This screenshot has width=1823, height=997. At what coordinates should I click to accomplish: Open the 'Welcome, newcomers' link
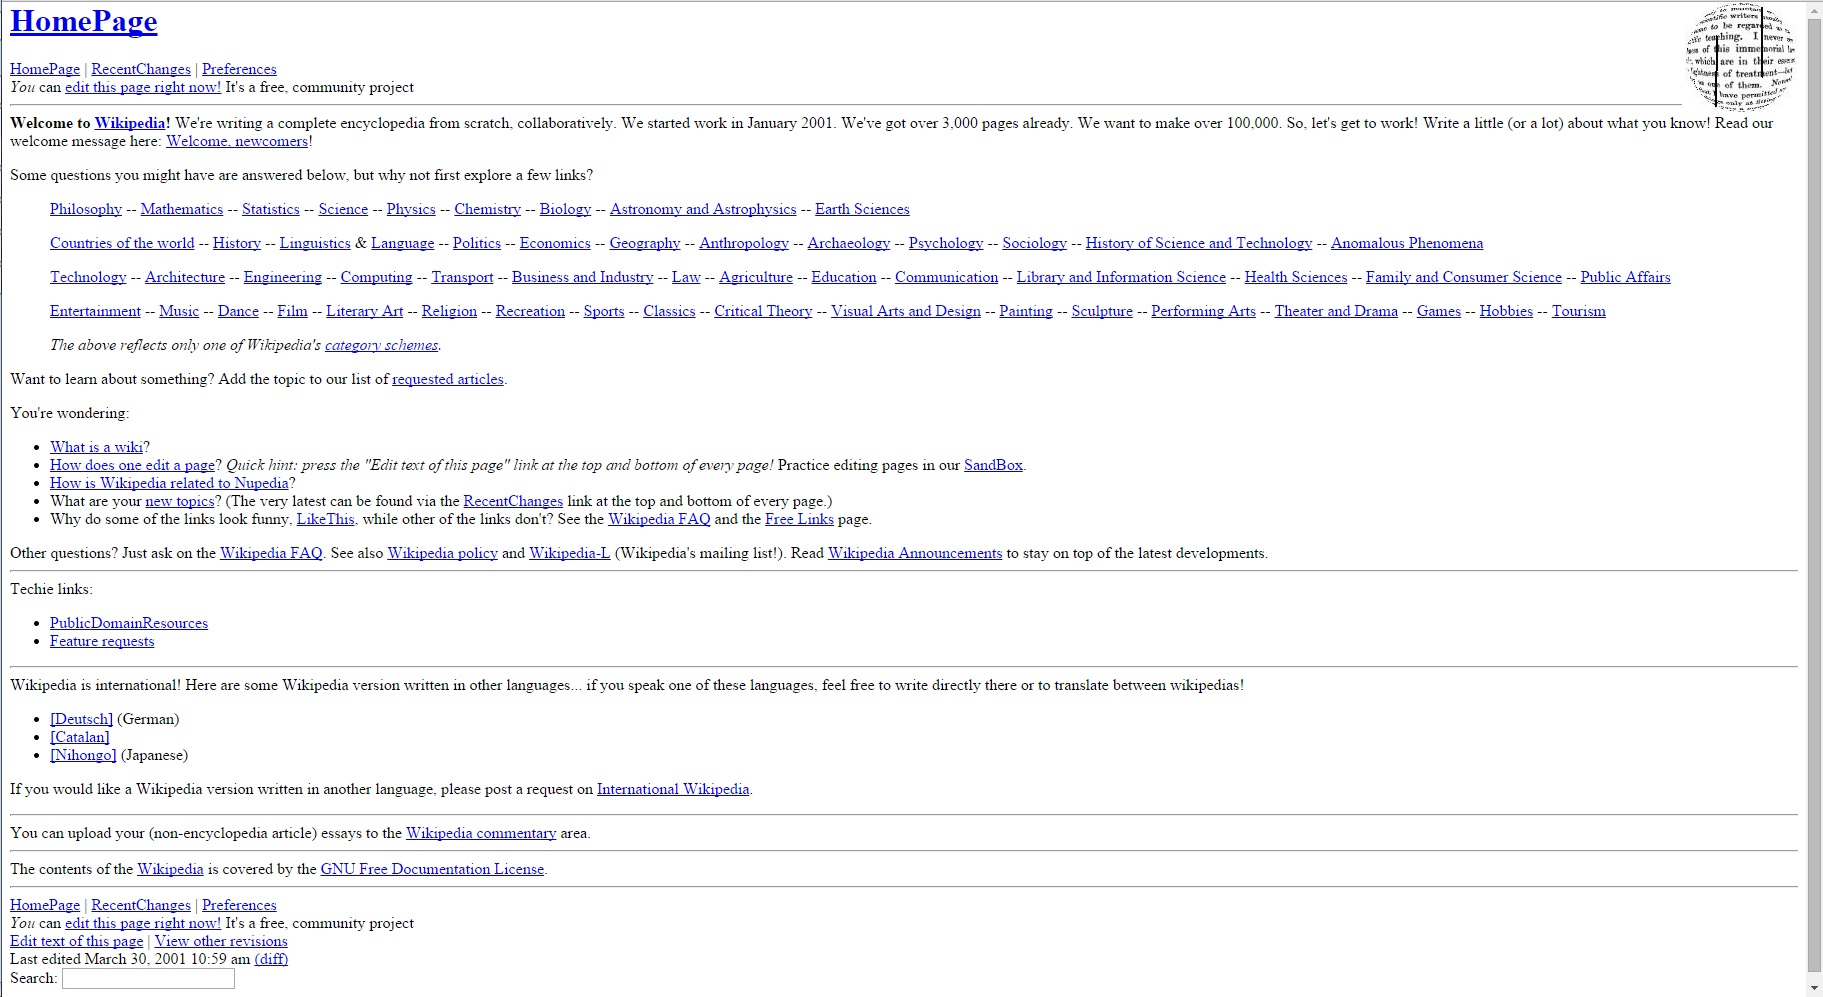(x=237, y=141)
